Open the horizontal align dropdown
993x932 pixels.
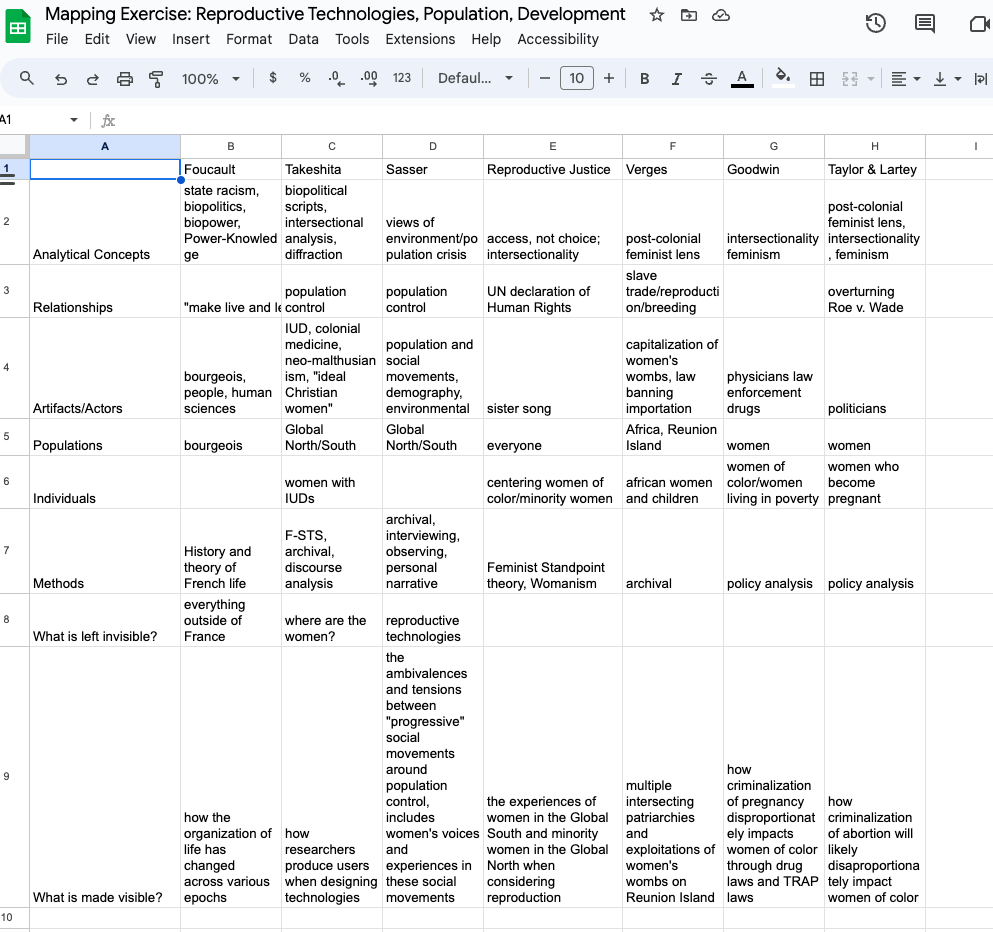pos(904,79)
